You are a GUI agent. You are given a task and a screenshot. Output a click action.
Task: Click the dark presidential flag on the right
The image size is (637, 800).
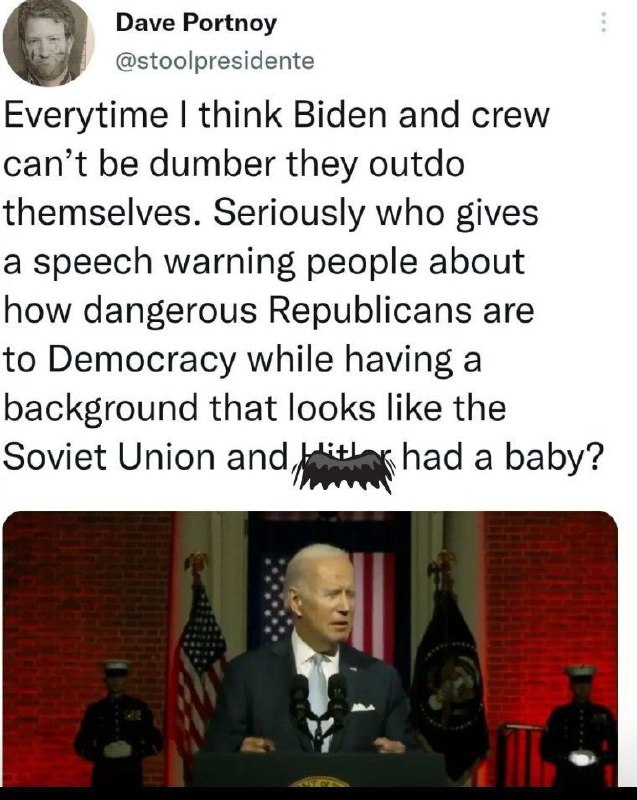point(448,679)
